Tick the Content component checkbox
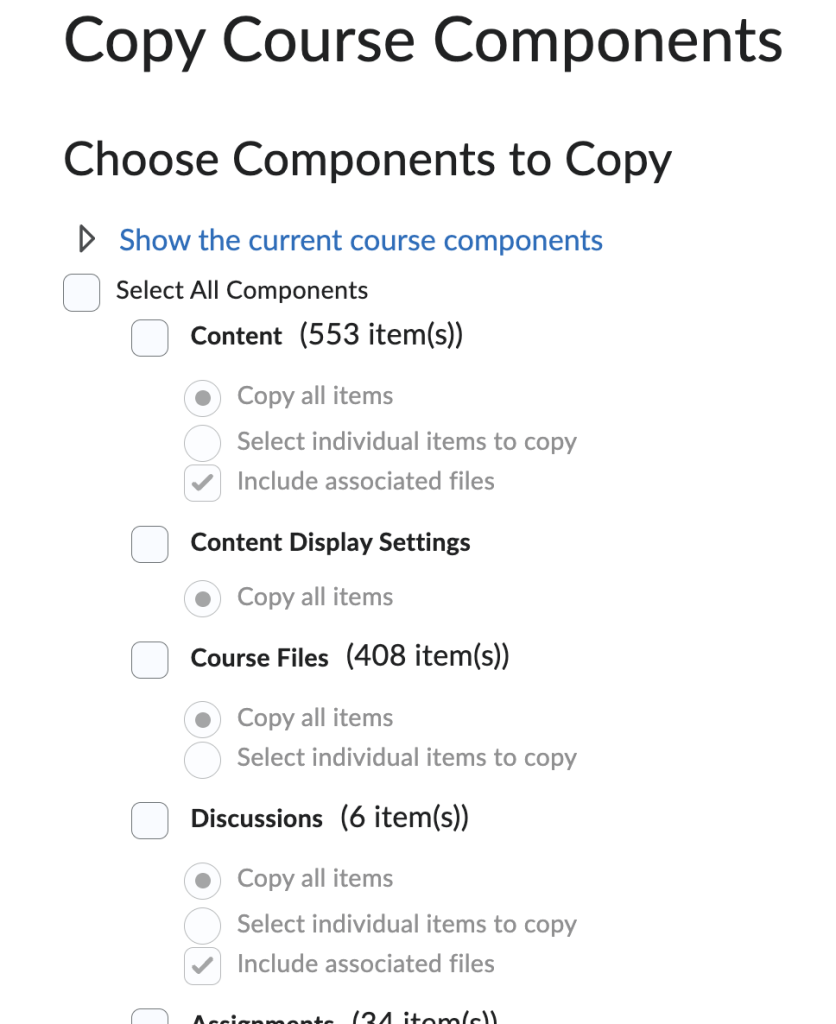Viewport: 836px width, 1024px height. point(150,337)
